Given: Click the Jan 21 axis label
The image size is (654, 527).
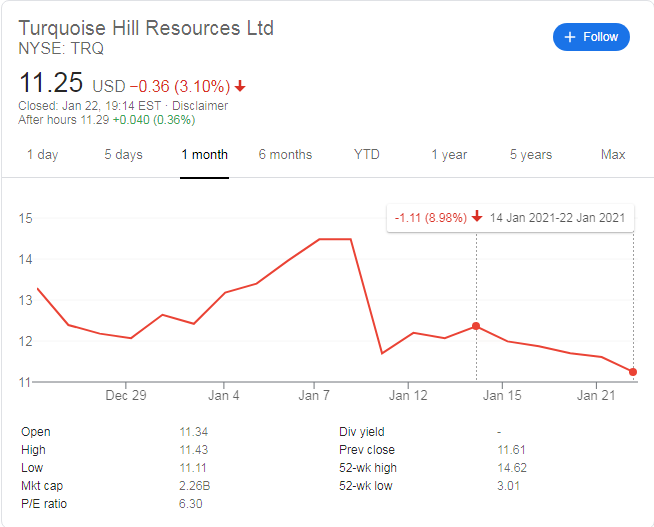Looking at the screenshot, I should pos(596,395).
